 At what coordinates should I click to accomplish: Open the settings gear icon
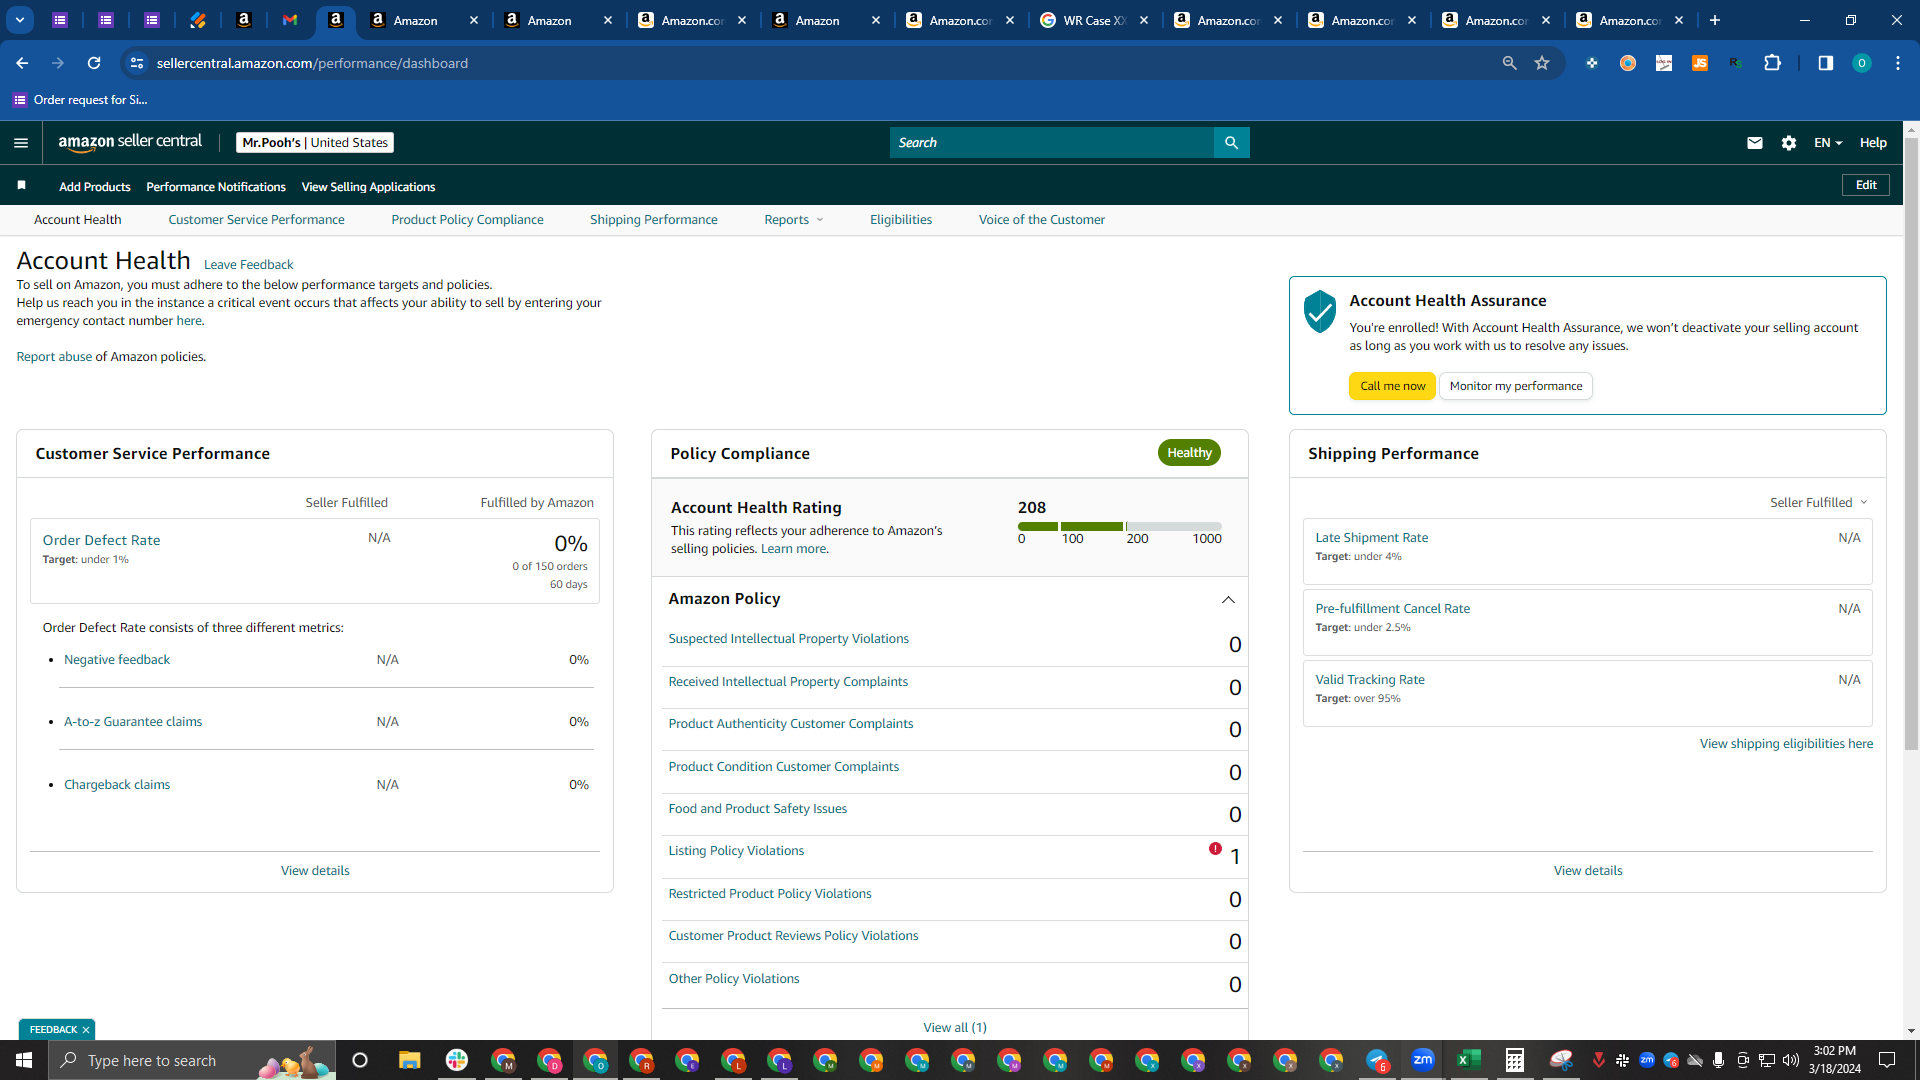coord(1789,143)
